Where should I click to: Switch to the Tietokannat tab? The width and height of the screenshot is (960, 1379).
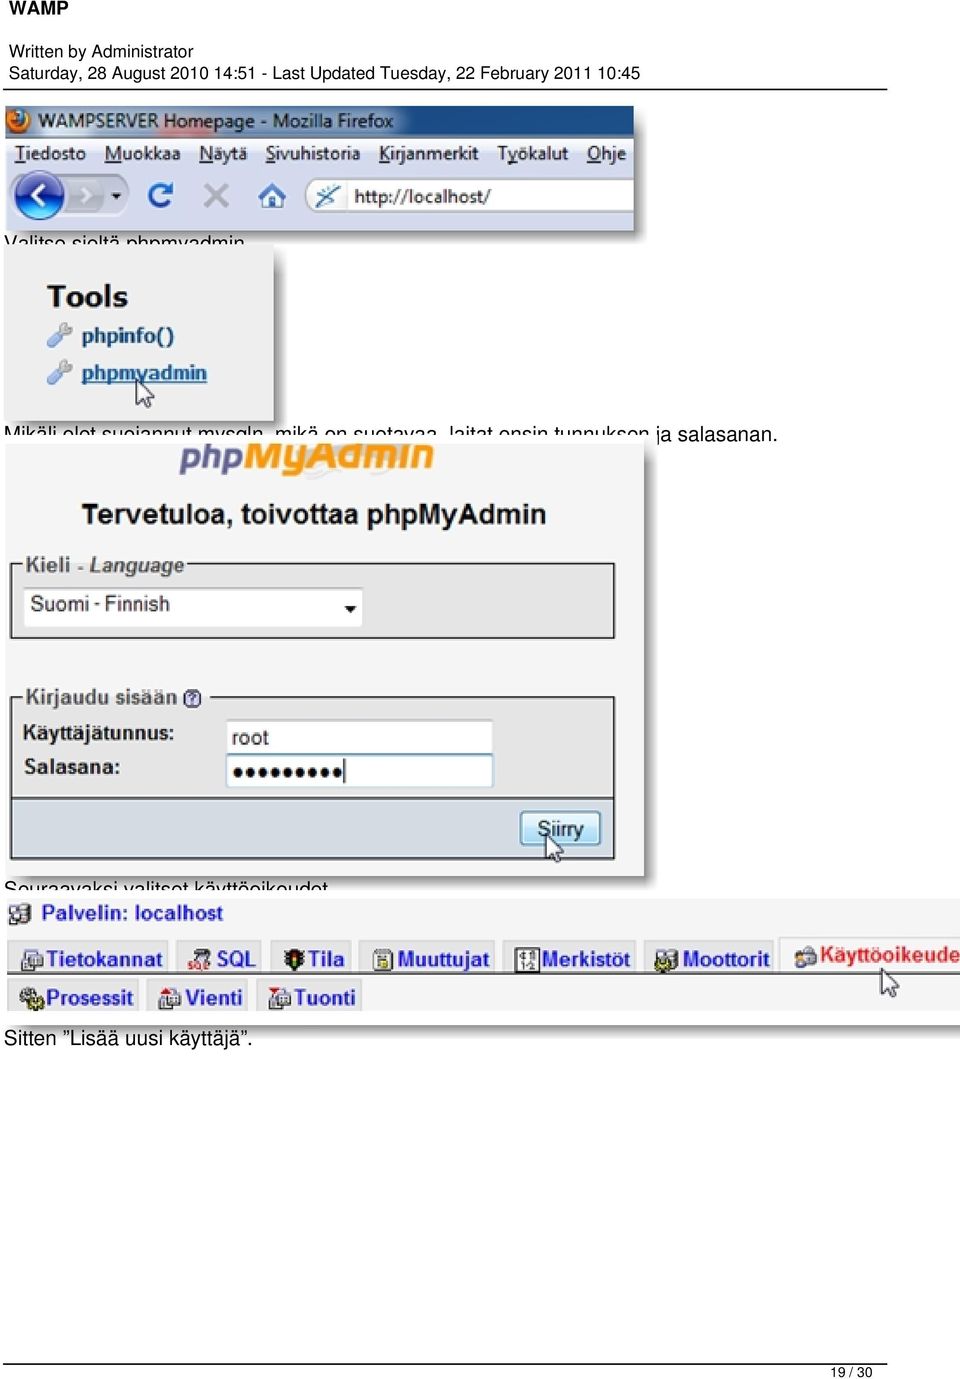[x=92, y=959]
